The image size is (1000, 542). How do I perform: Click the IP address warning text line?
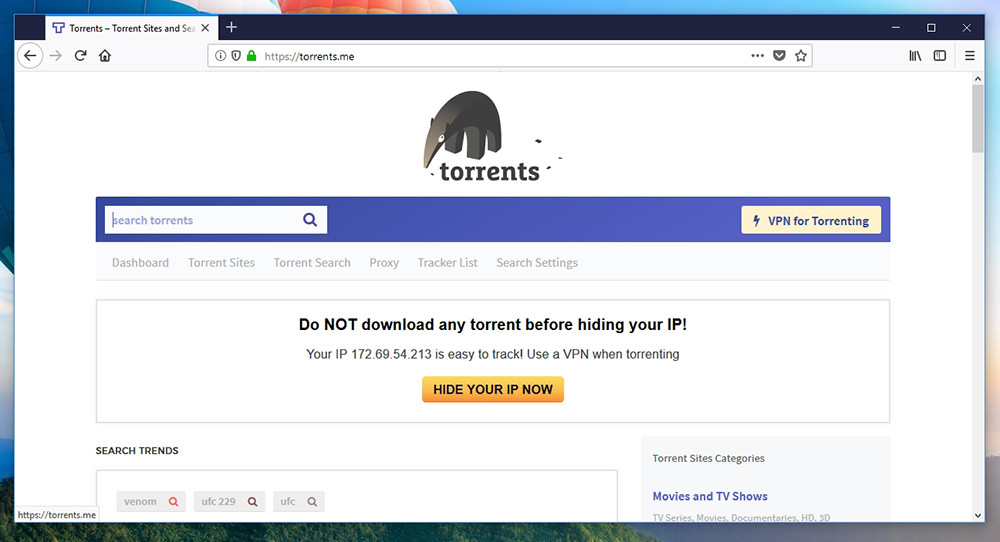[492, 355]
